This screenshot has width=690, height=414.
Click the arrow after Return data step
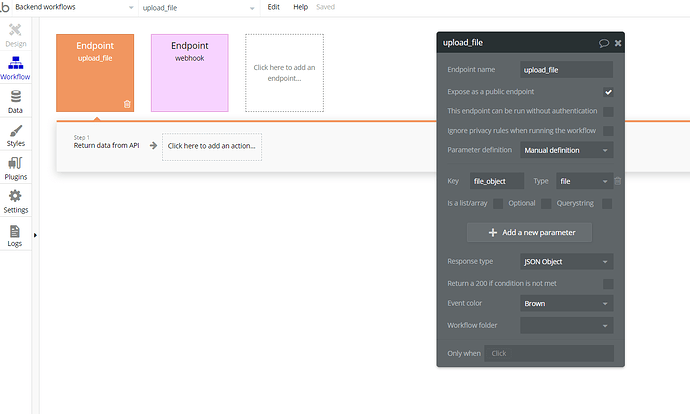pos(153,145)
